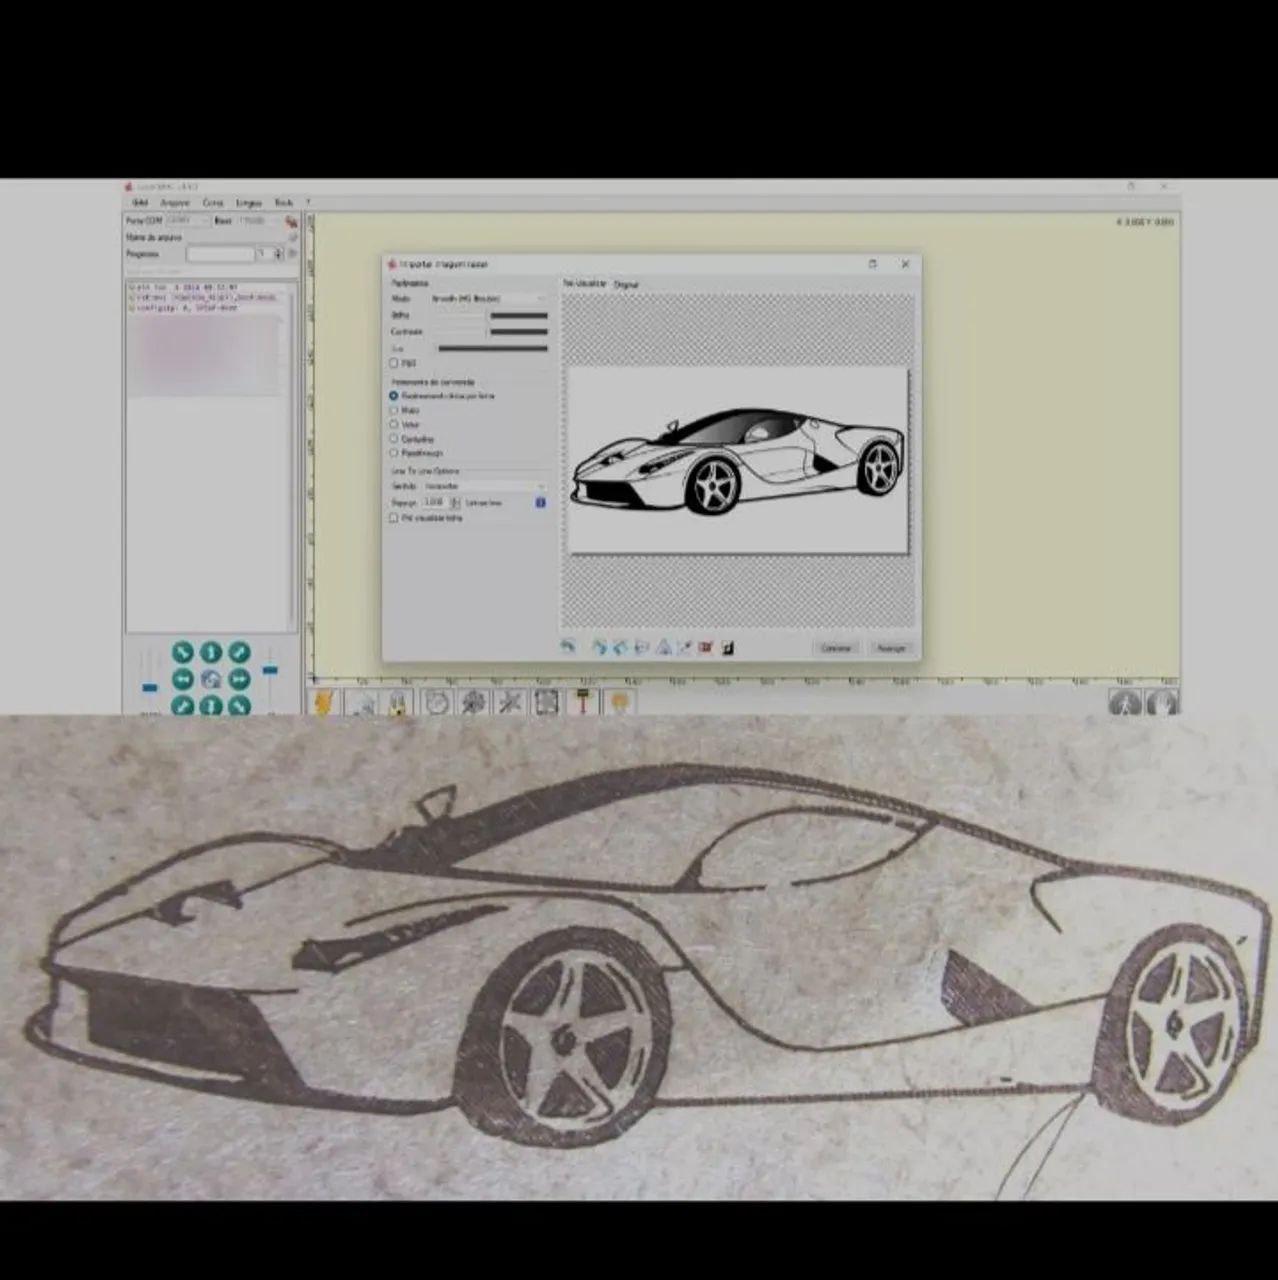
Task: Switch to the Original tab
Action: [626, 285]
